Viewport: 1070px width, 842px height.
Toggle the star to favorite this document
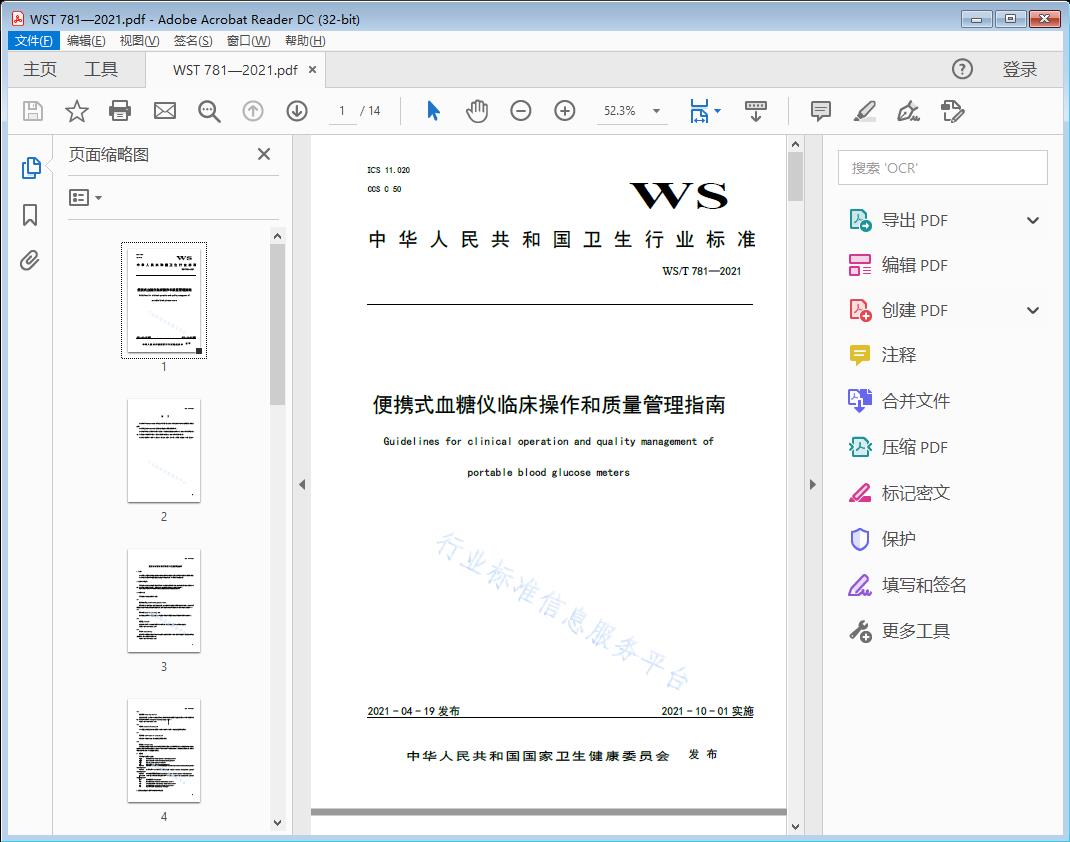pyautogui.click(x=76, y=111)
